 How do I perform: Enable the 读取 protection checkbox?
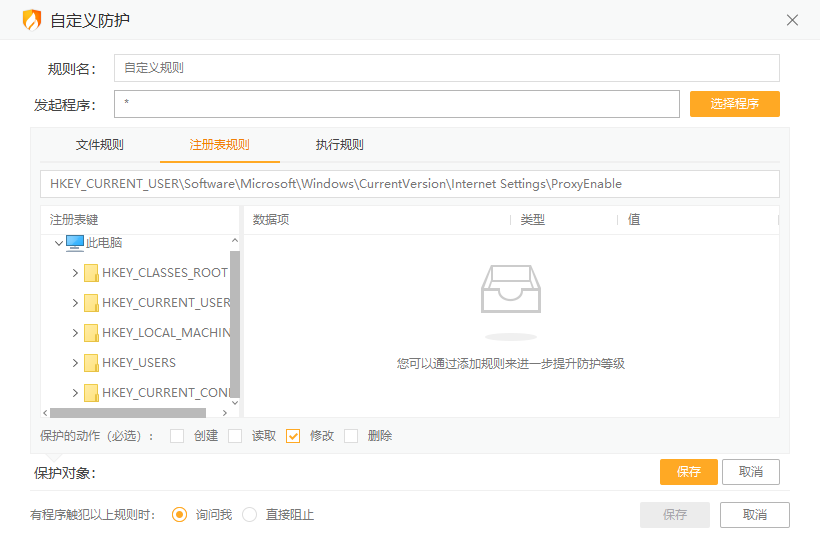click(x=235, y=436)
